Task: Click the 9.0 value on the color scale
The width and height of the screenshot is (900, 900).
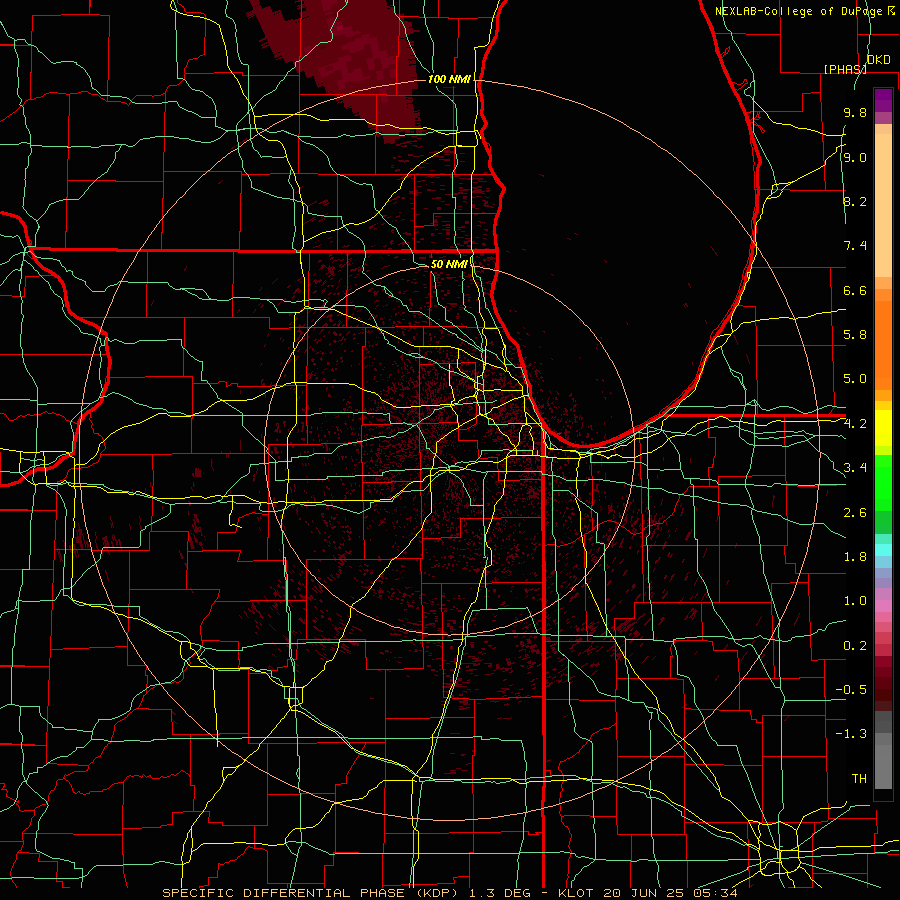Action: tap(855, 157)
